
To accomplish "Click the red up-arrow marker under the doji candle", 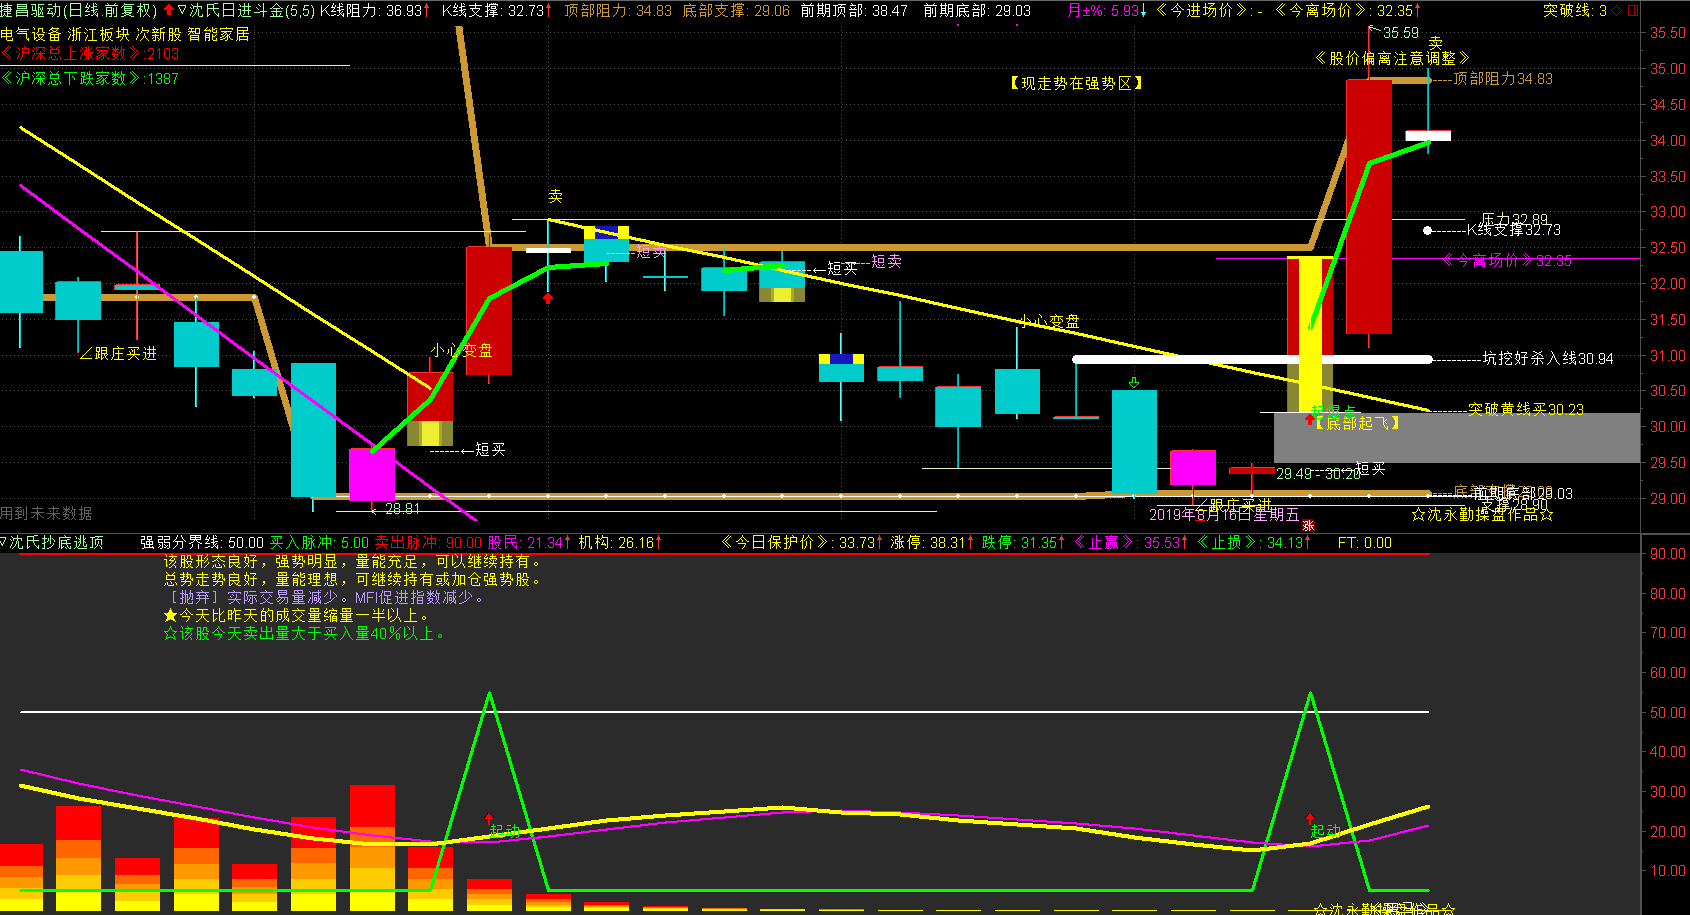I will 548,298.
